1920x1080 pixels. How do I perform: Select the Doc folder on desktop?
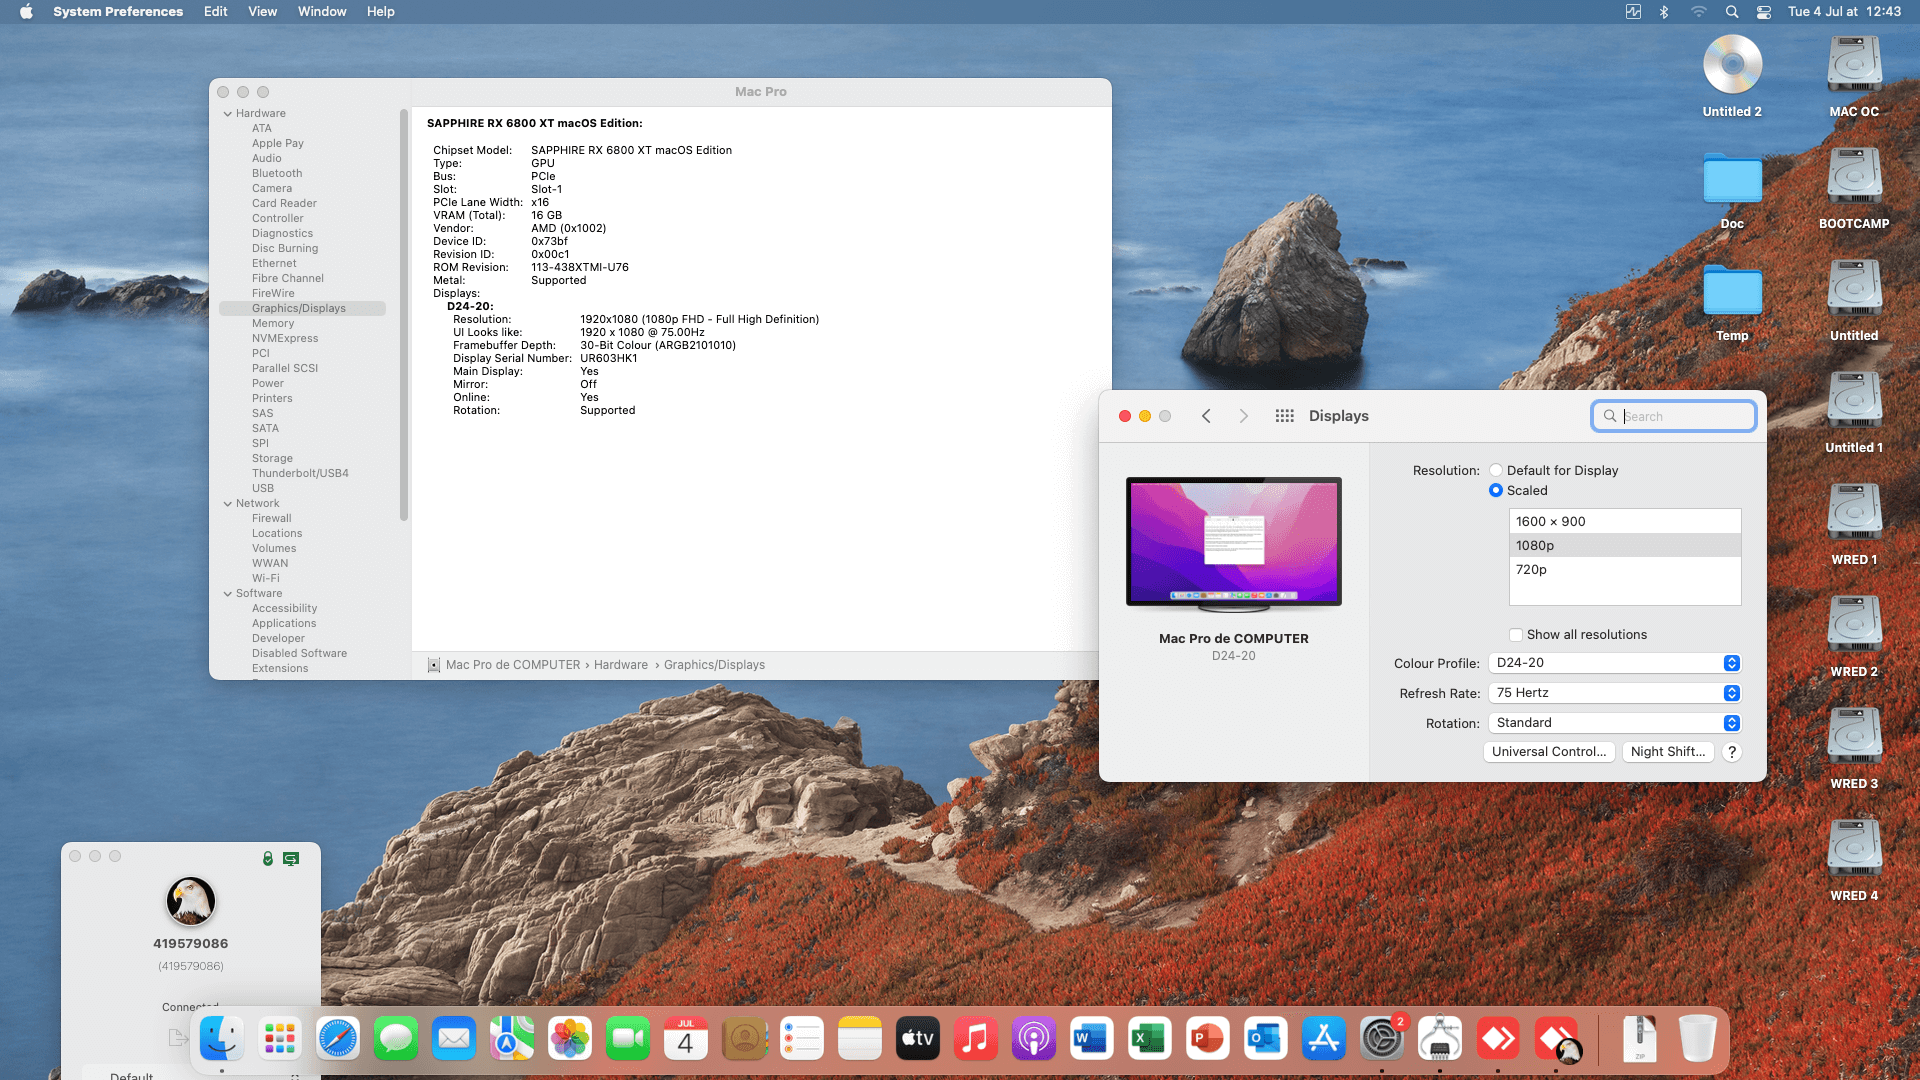pos(1732,190)
